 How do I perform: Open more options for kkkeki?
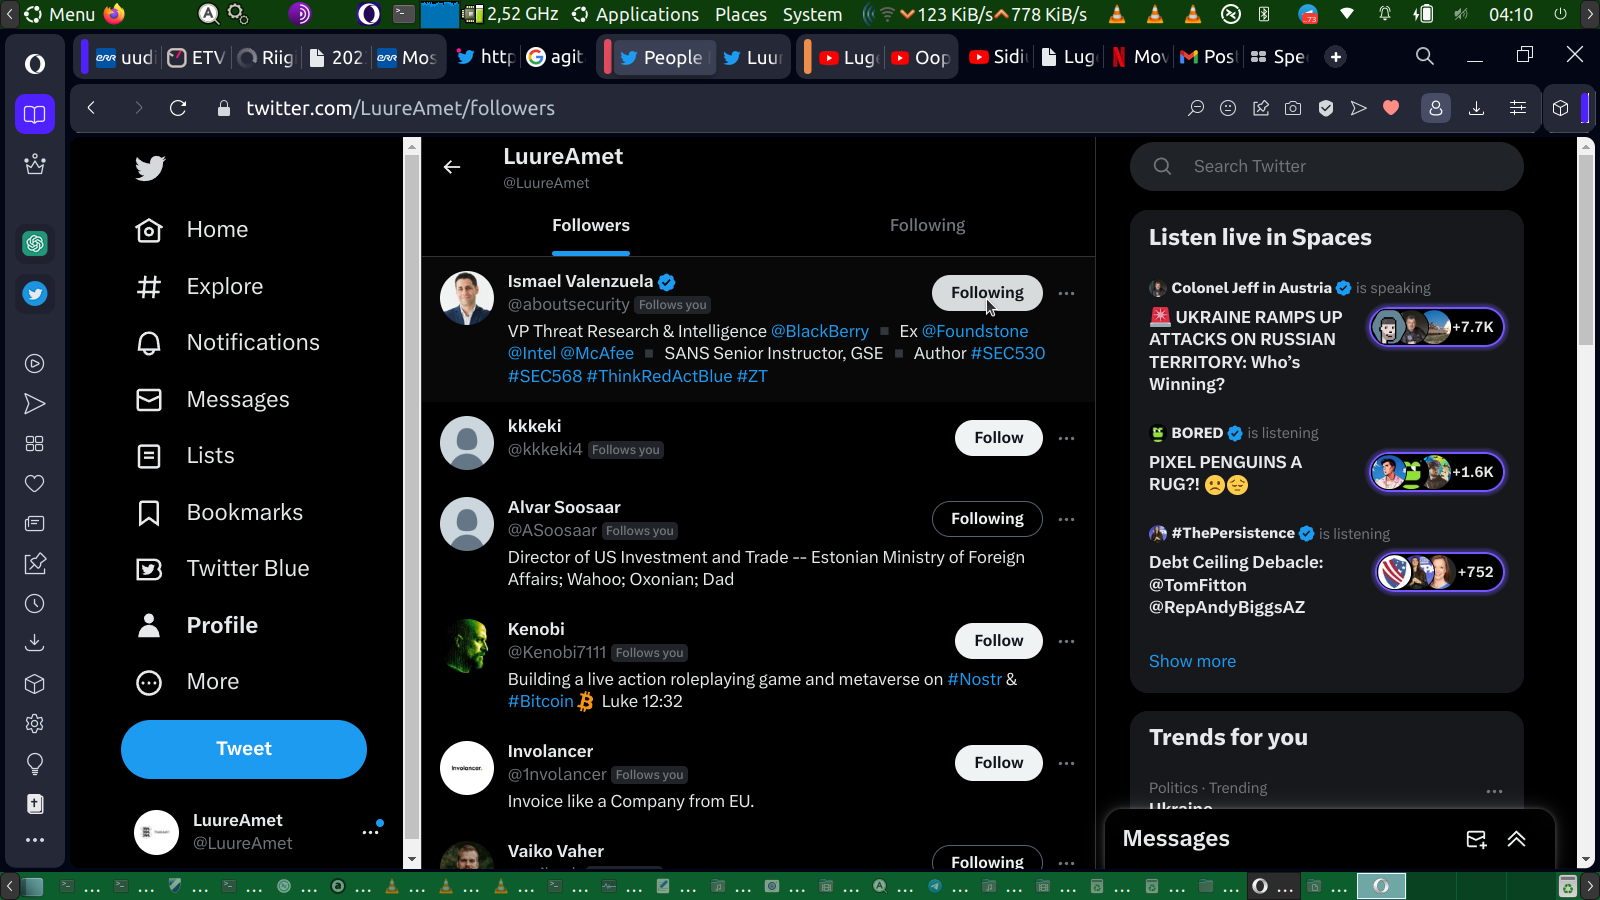(x=1067, y=438)
